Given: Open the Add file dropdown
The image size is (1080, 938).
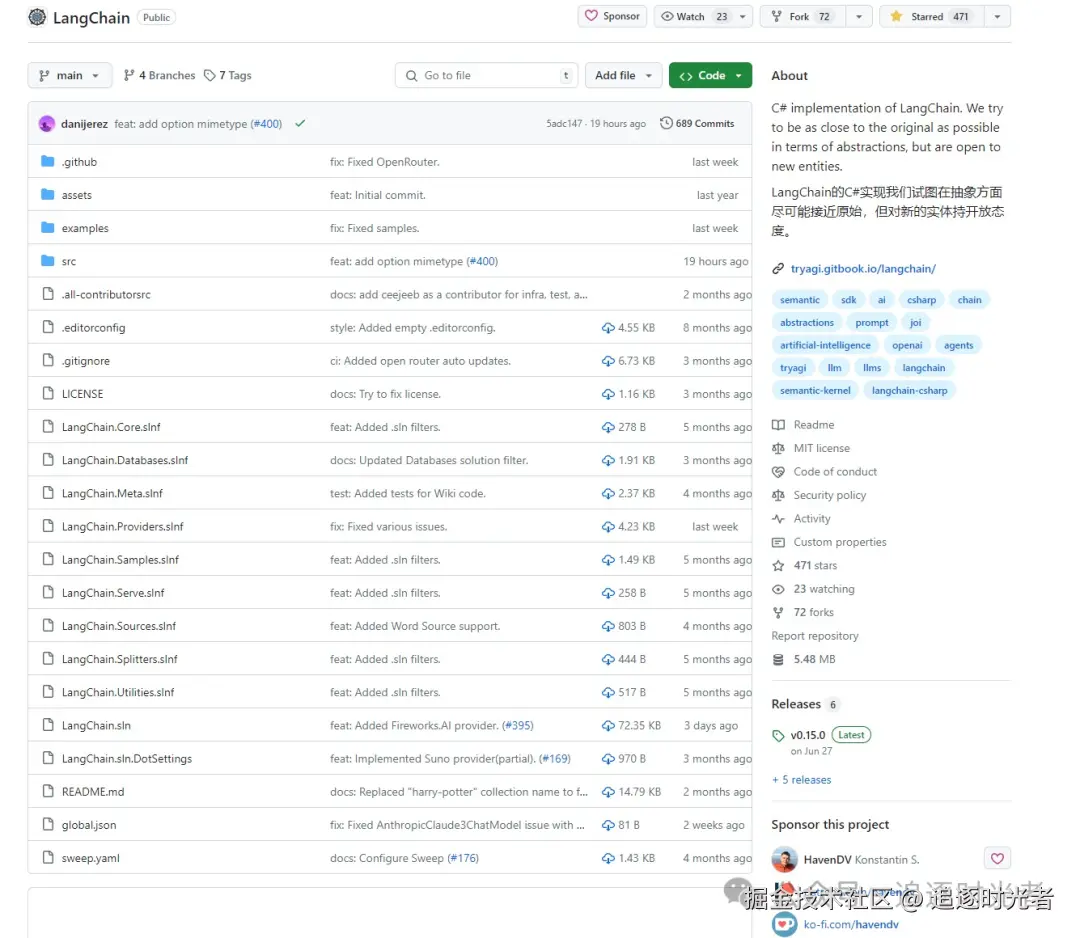Looking at the screenshot, I should coord(623,75).
